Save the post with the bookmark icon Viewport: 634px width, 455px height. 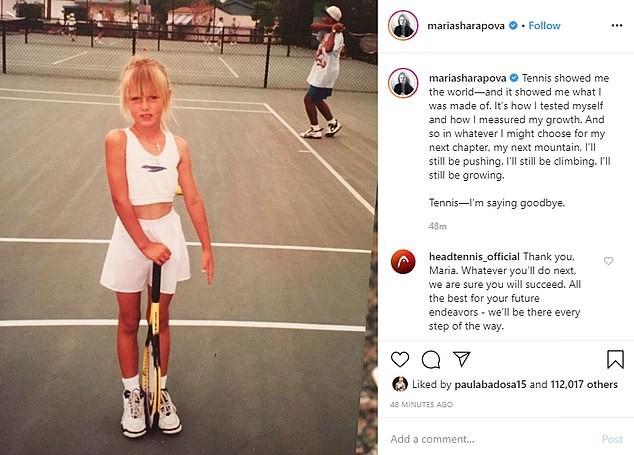(615, 359)
